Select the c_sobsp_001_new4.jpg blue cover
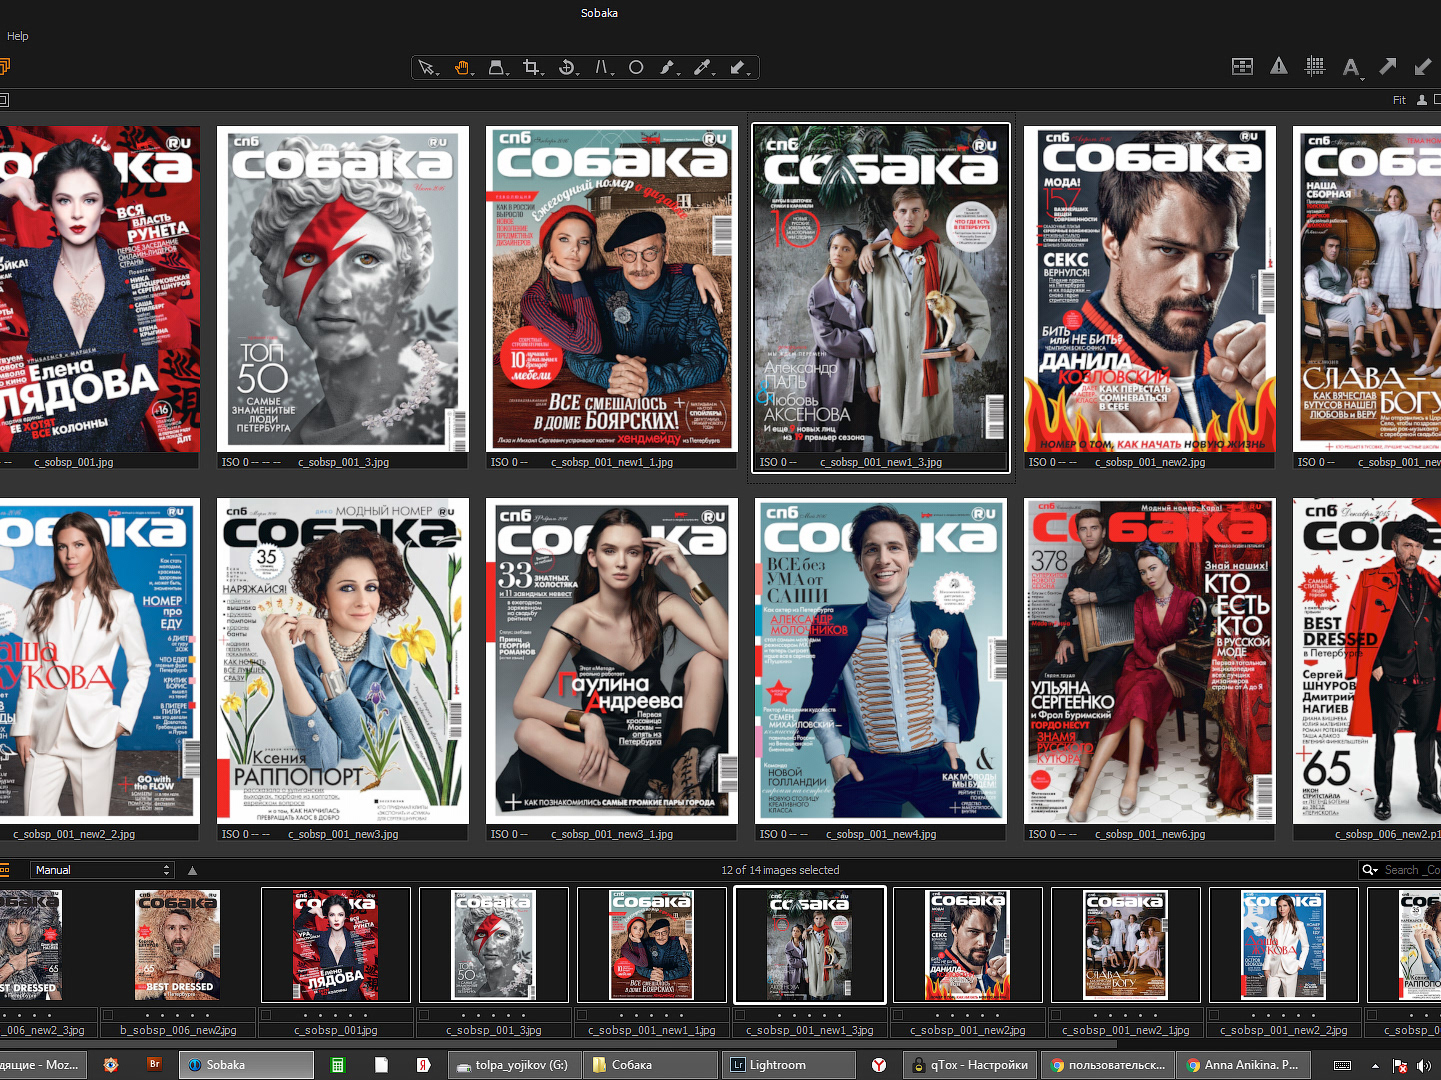 880,661
